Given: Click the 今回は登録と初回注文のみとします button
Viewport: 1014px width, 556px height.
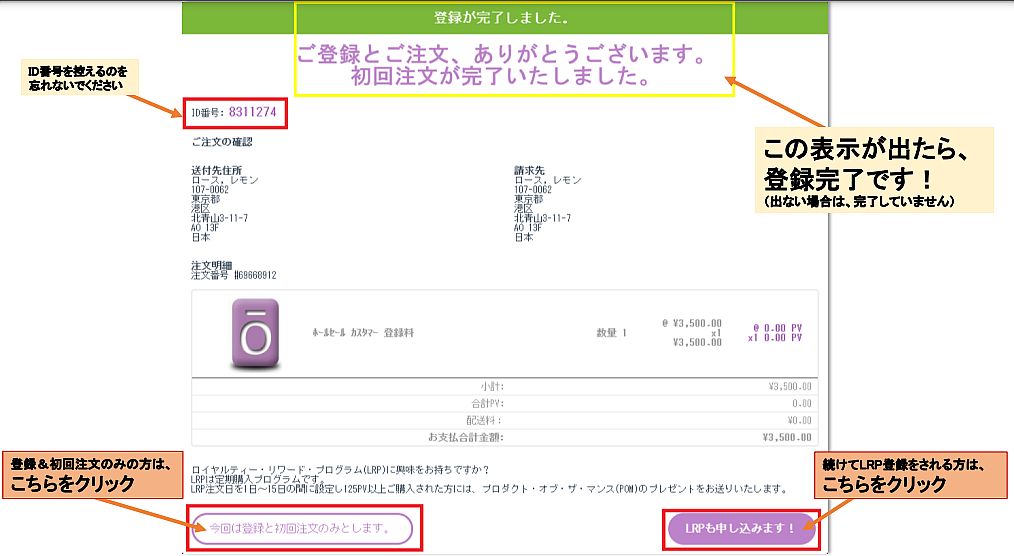Looking at the screenshot, I should click(x=302, y=528).
